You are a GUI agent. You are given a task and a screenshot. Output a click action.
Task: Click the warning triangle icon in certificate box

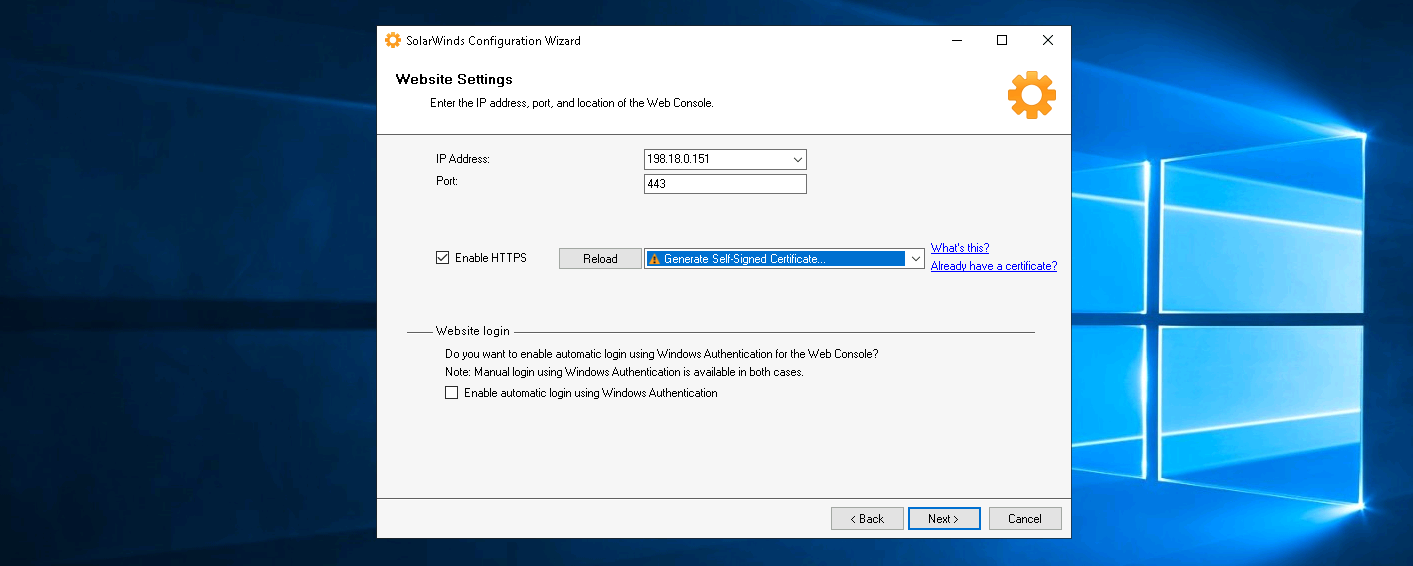click(654, 259)
